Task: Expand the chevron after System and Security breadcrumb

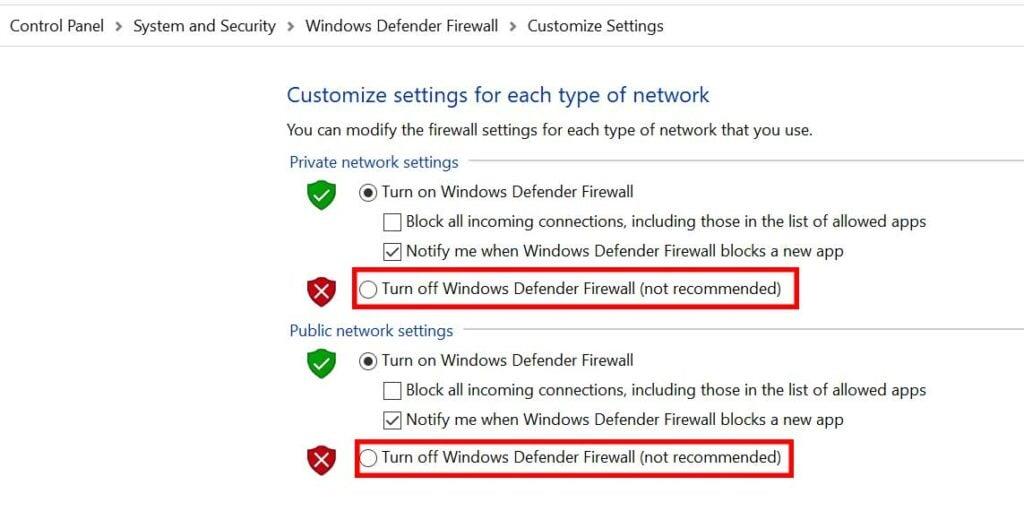Action: 290,27
